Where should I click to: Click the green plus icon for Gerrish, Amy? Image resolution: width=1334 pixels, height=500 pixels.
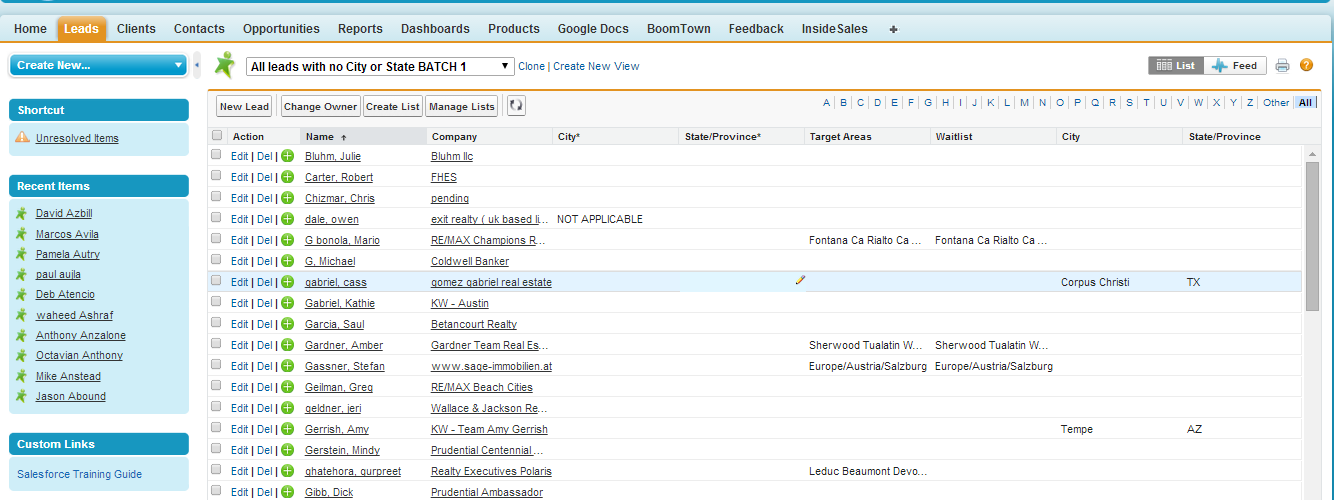(288, 429)
